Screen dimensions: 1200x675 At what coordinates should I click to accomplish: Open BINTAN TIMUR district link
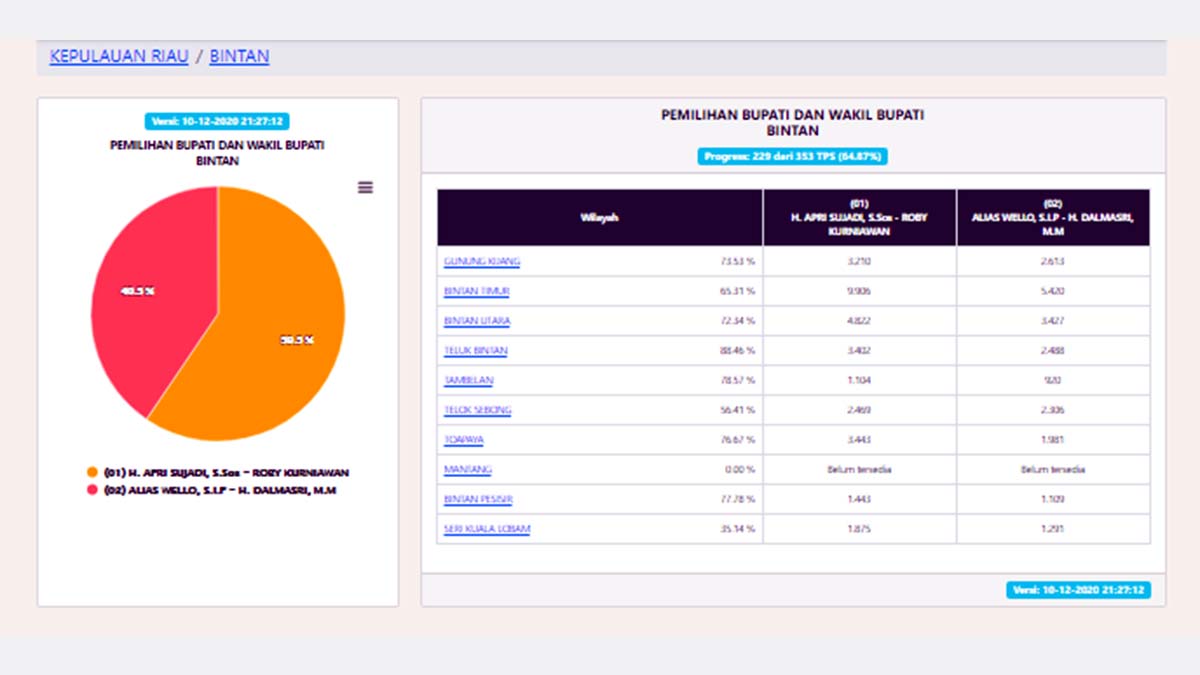(x=477, y=291)
